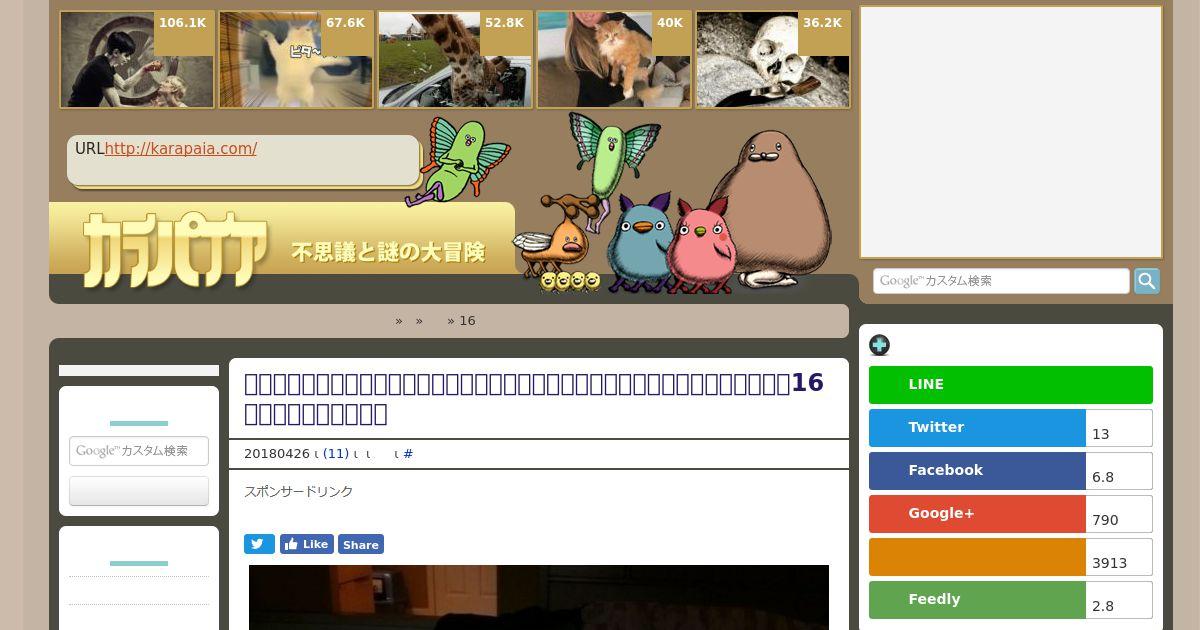
Task: Click the small Twitter bird tweet button
Action: (259, 544)
